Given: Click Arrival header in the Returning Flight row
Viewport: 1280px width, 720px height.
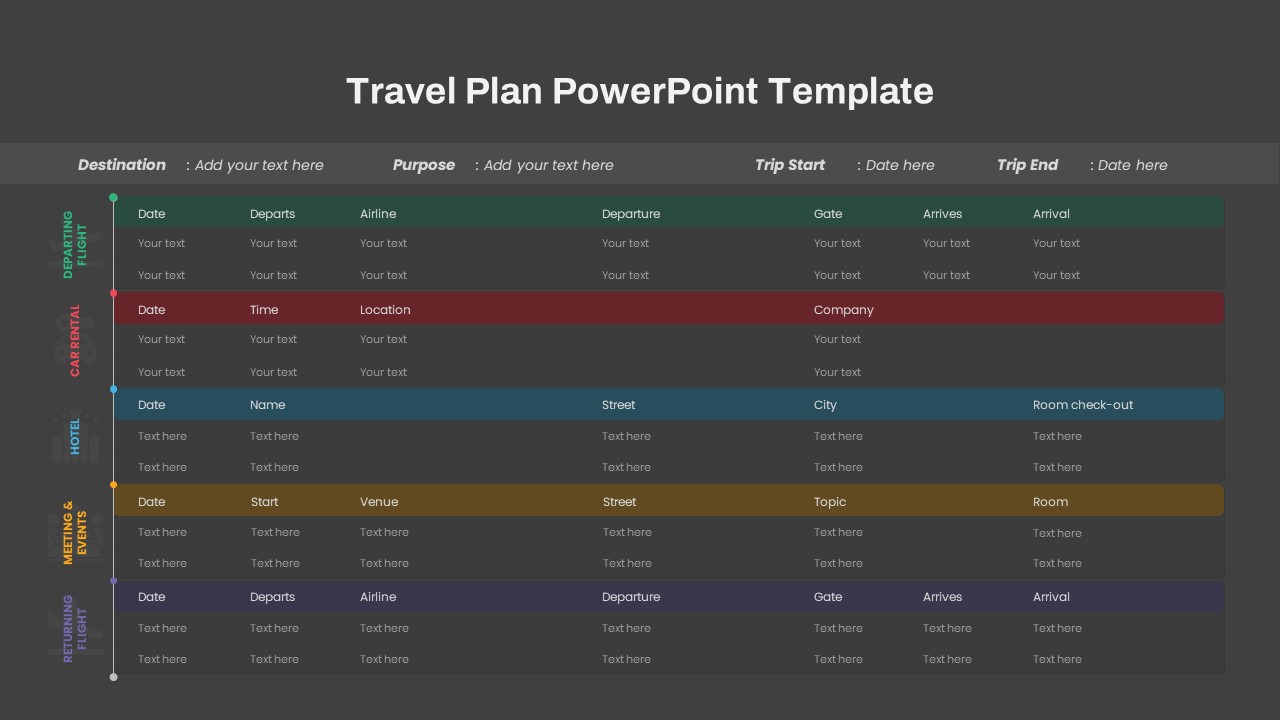Looking at the screenshot, I should point(1051,597).
